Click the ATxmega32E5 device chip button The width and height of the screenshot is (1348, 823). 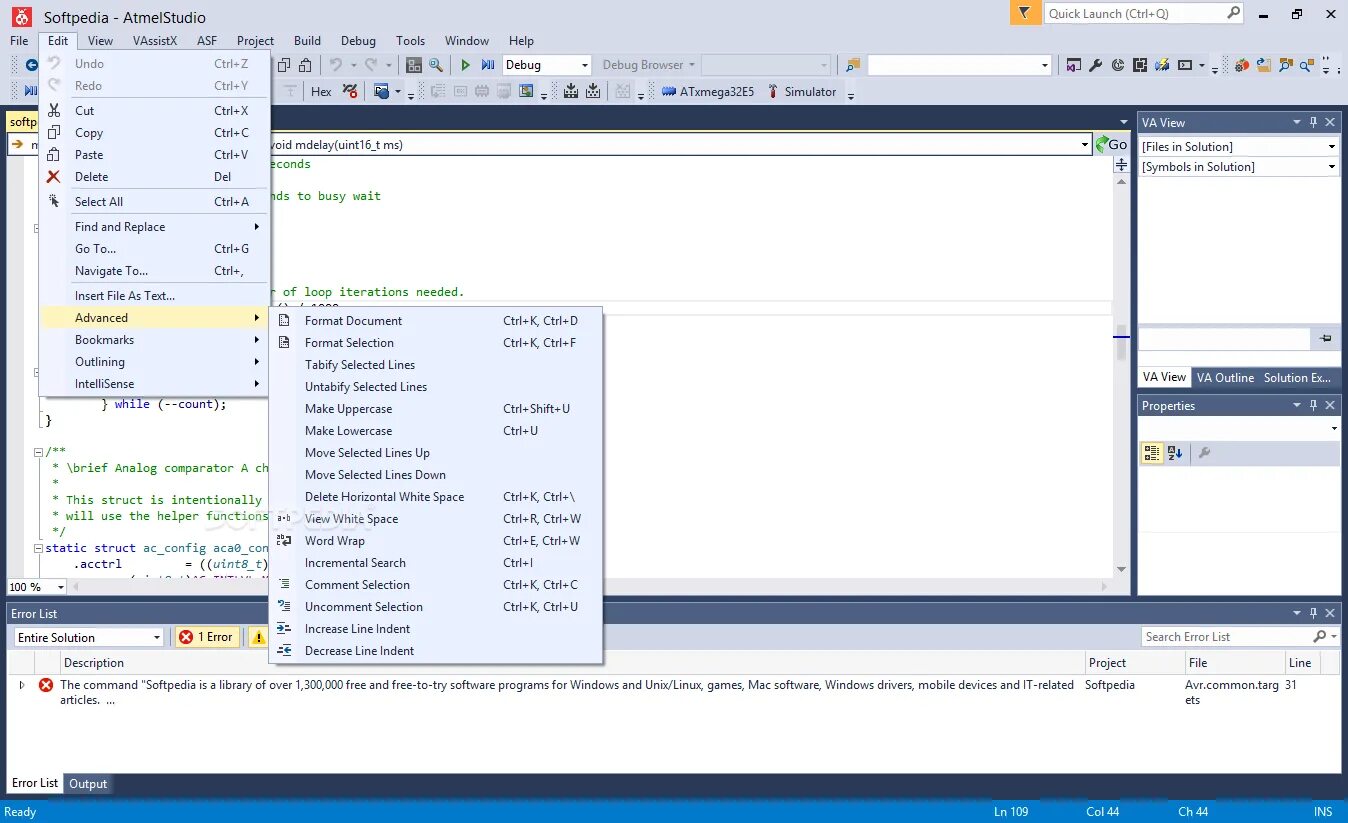[x=707, y=91]
